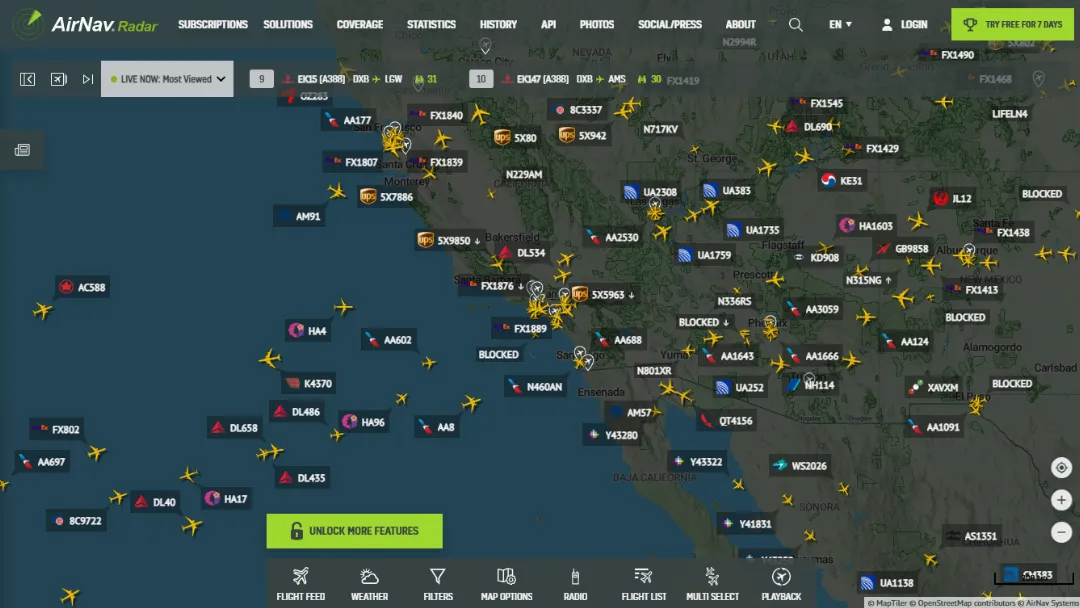This screenshot has height=608, width=1080.
Task: Select Korean Air flight KE31 label
Action: click(842, 180)
